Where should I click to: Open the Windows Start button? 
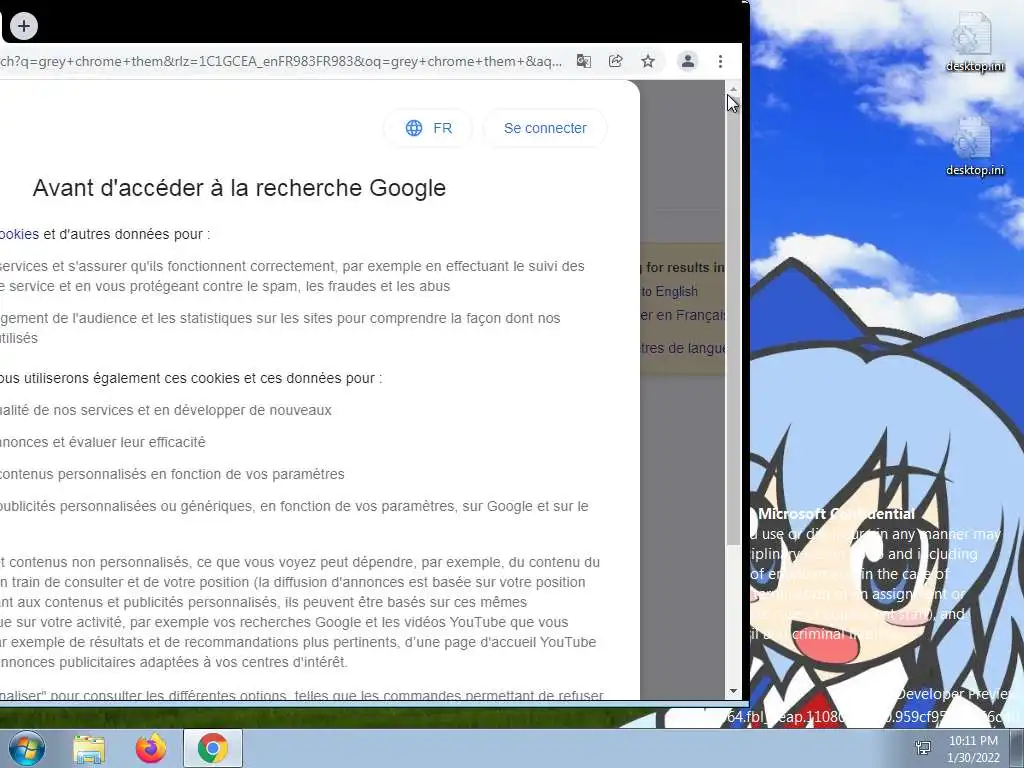[26, 748]
